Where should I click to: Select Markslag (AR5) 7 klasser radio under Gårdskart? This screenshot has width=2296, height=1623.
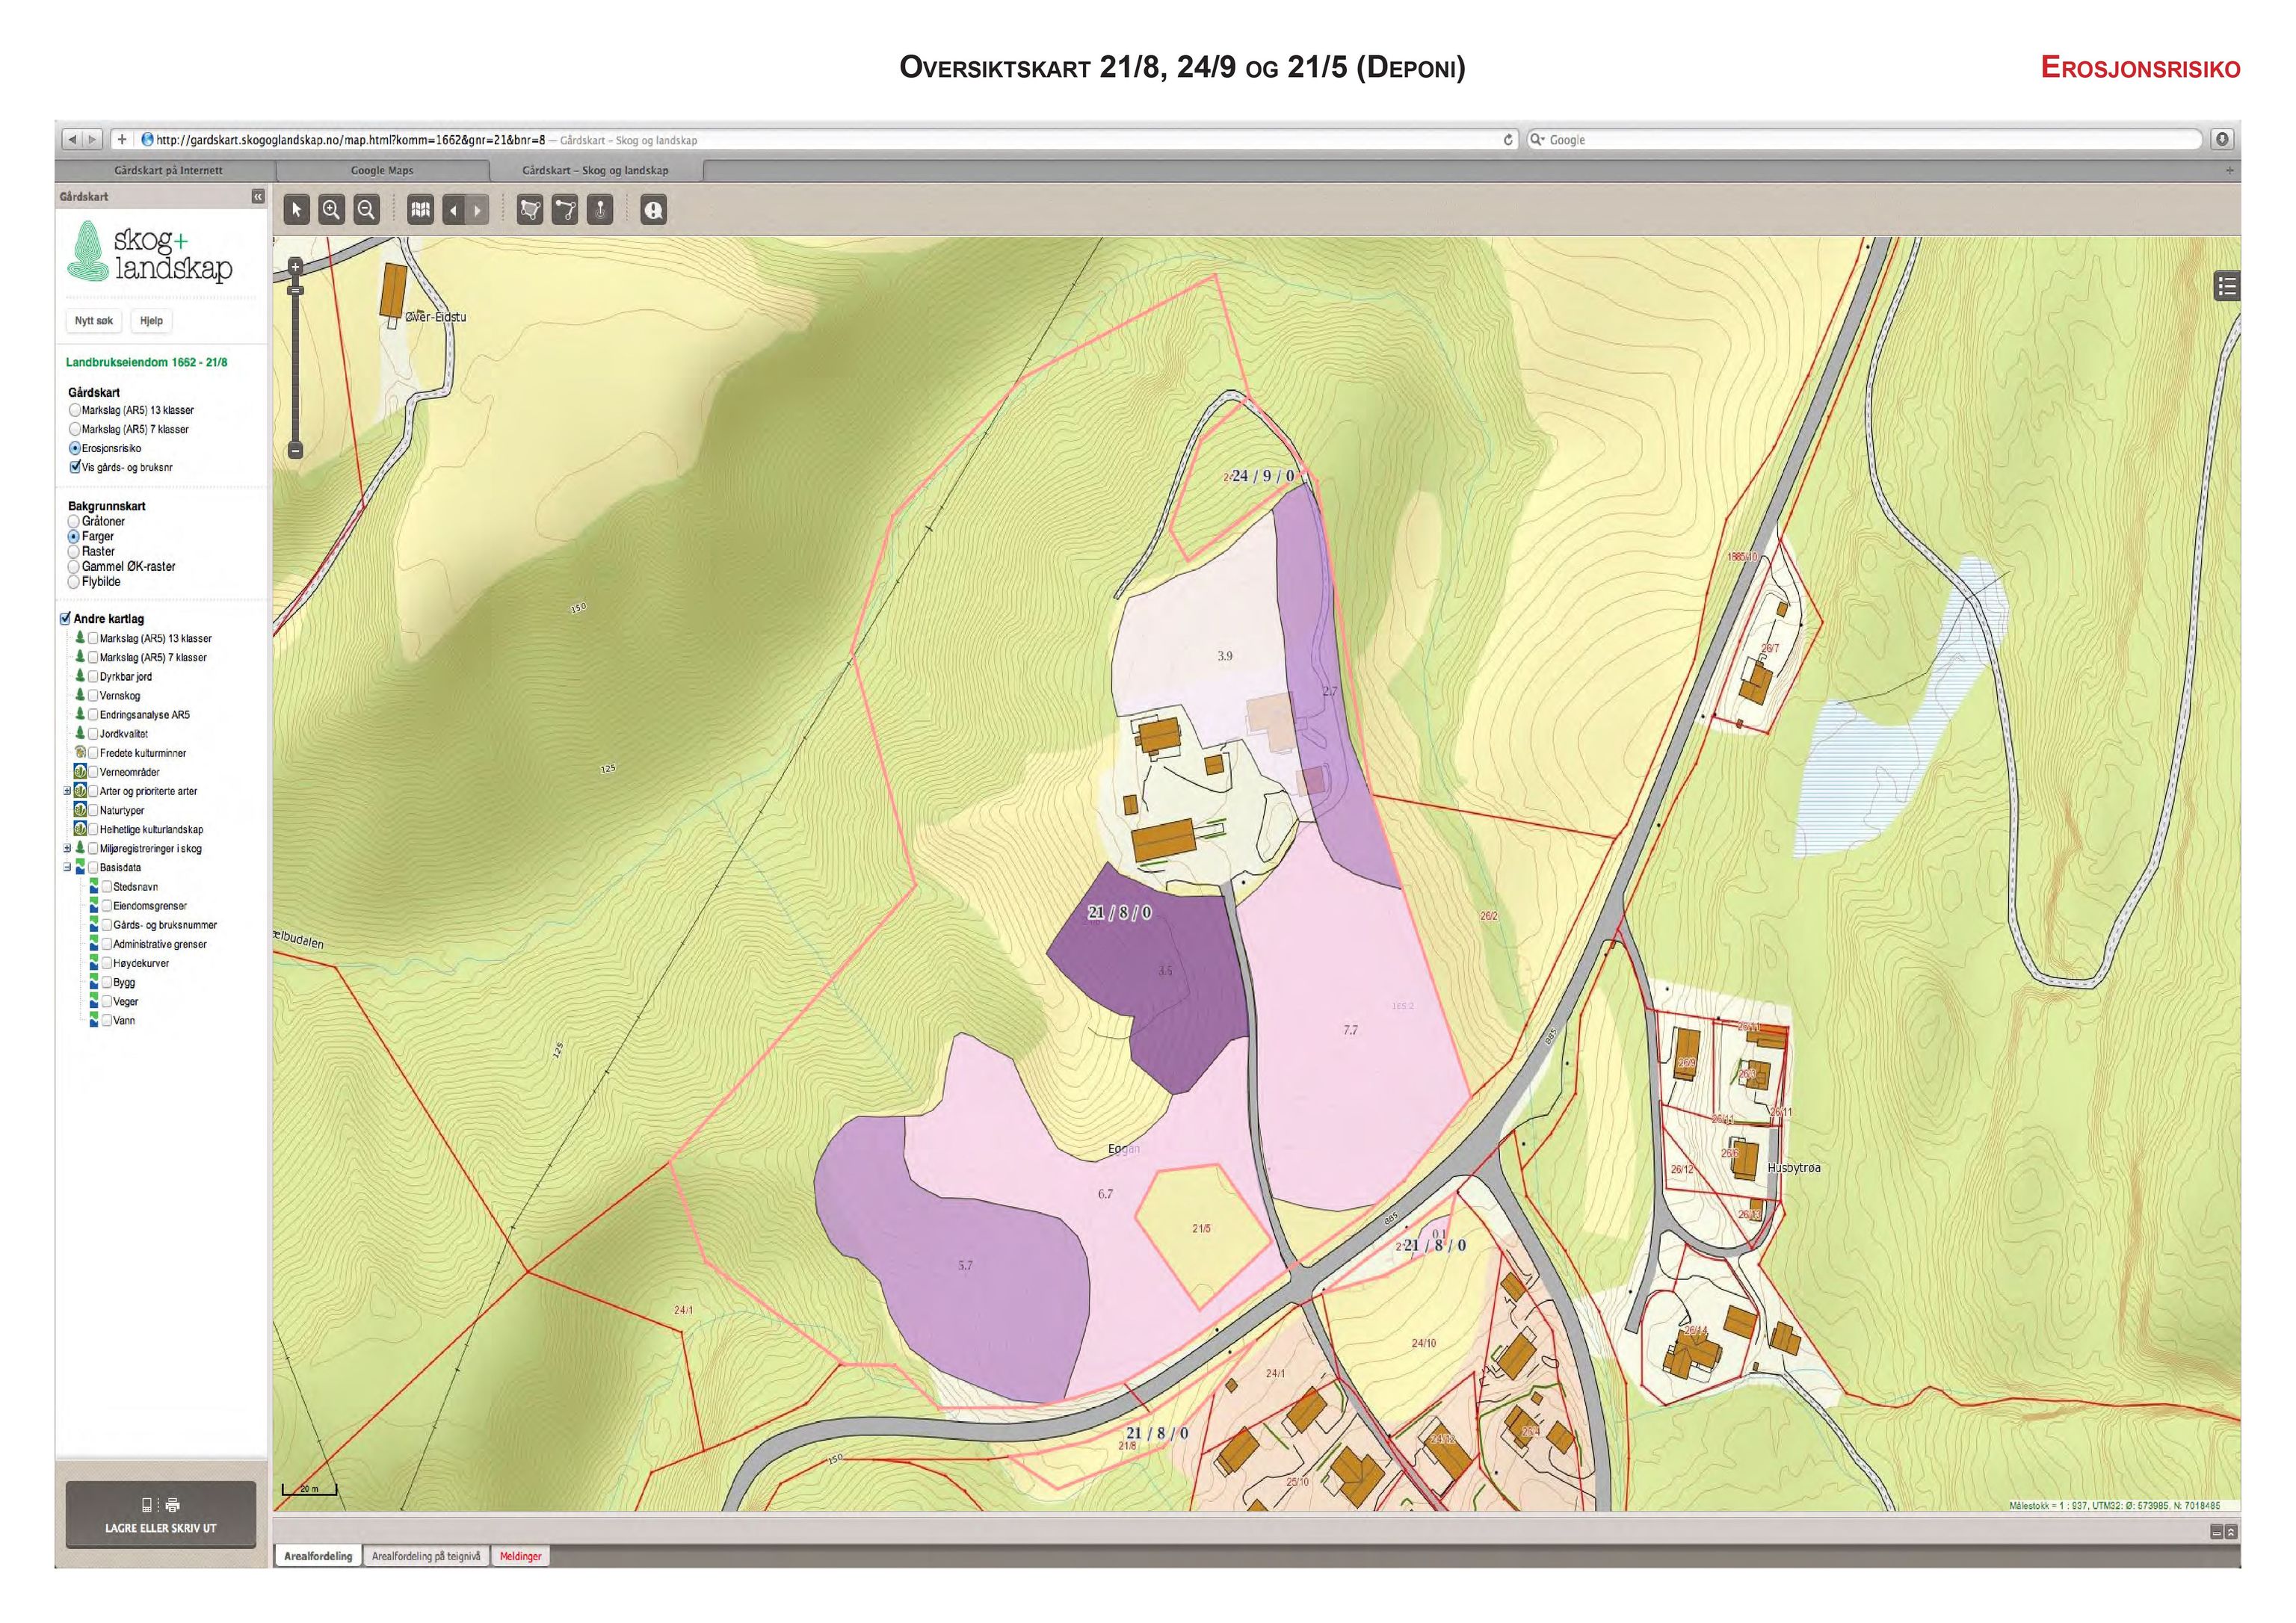click(74, 429)
